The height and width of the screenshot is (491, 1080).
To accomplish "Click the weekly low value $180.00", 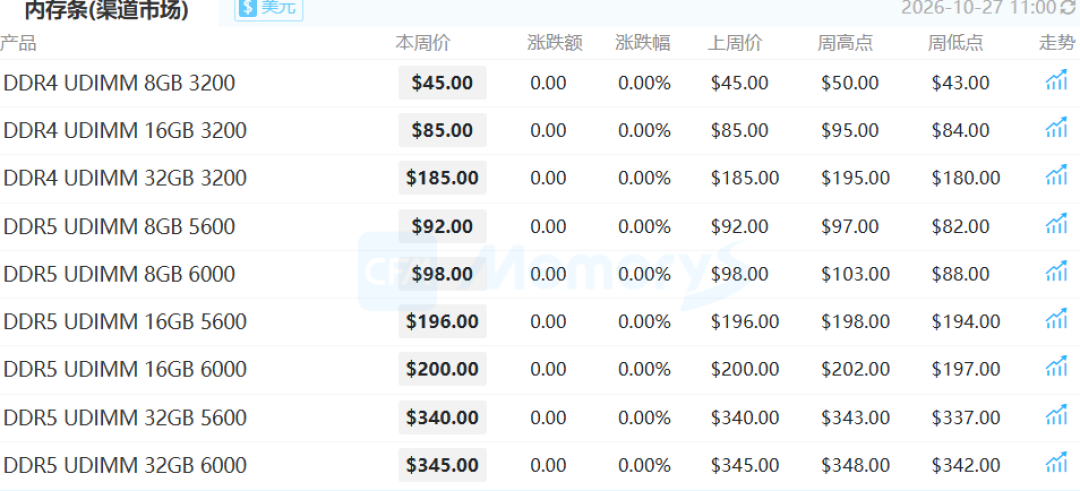I will (x=966, y=178).
